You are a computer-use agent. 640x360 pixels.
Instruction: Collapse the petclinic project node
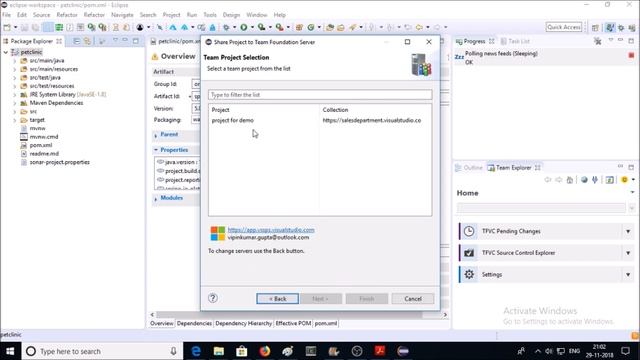[x=6, y=52]
